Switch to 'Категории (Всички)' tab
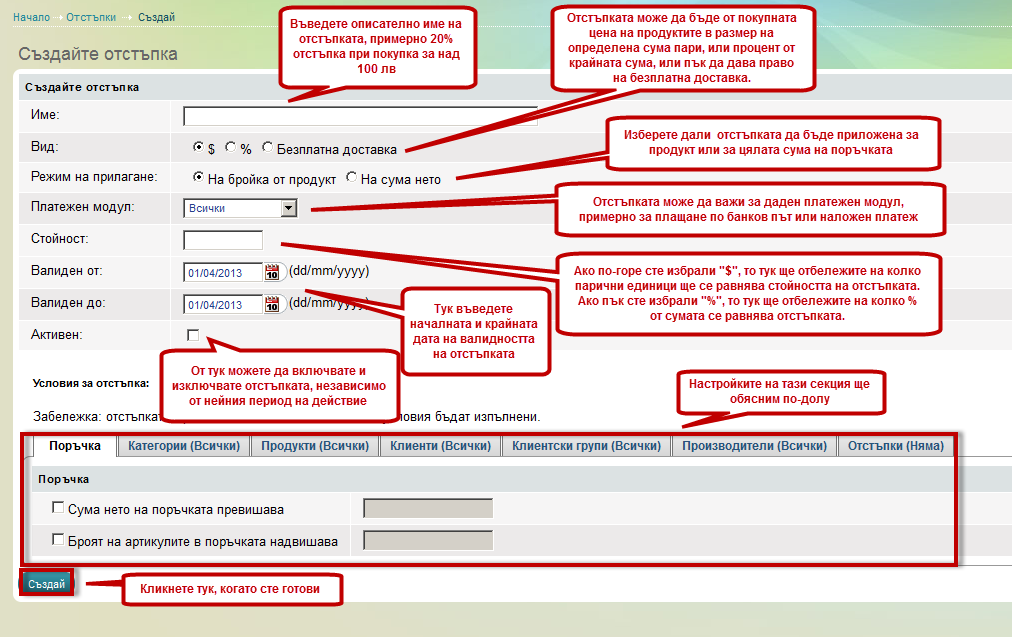 [183, 446]
